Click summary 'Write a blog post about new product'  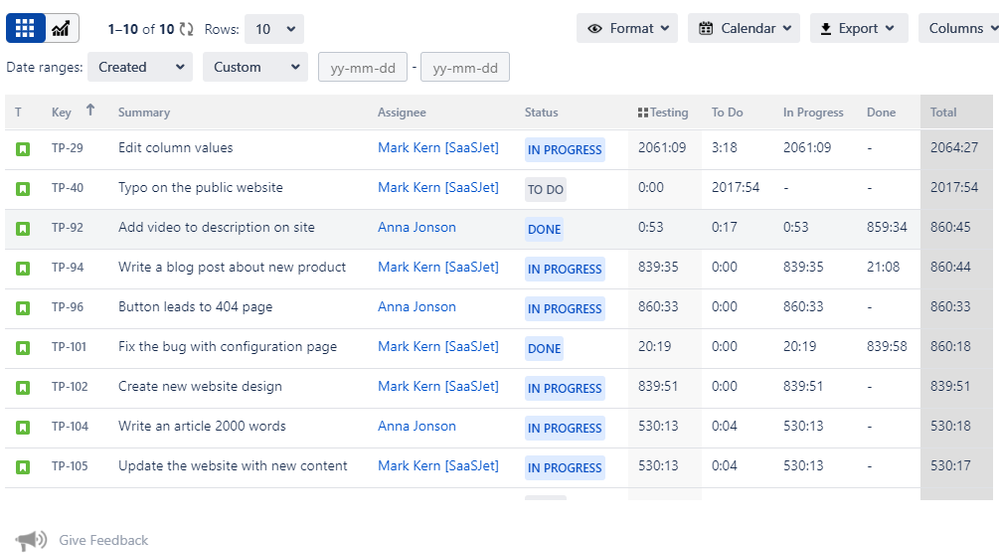(x=232, y=267)
